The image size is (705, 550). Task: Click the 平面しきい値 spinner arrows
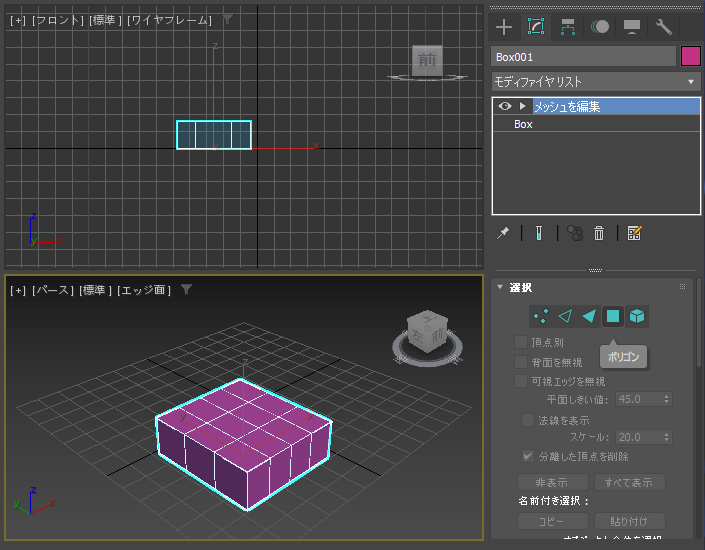[x=667, y=399]
